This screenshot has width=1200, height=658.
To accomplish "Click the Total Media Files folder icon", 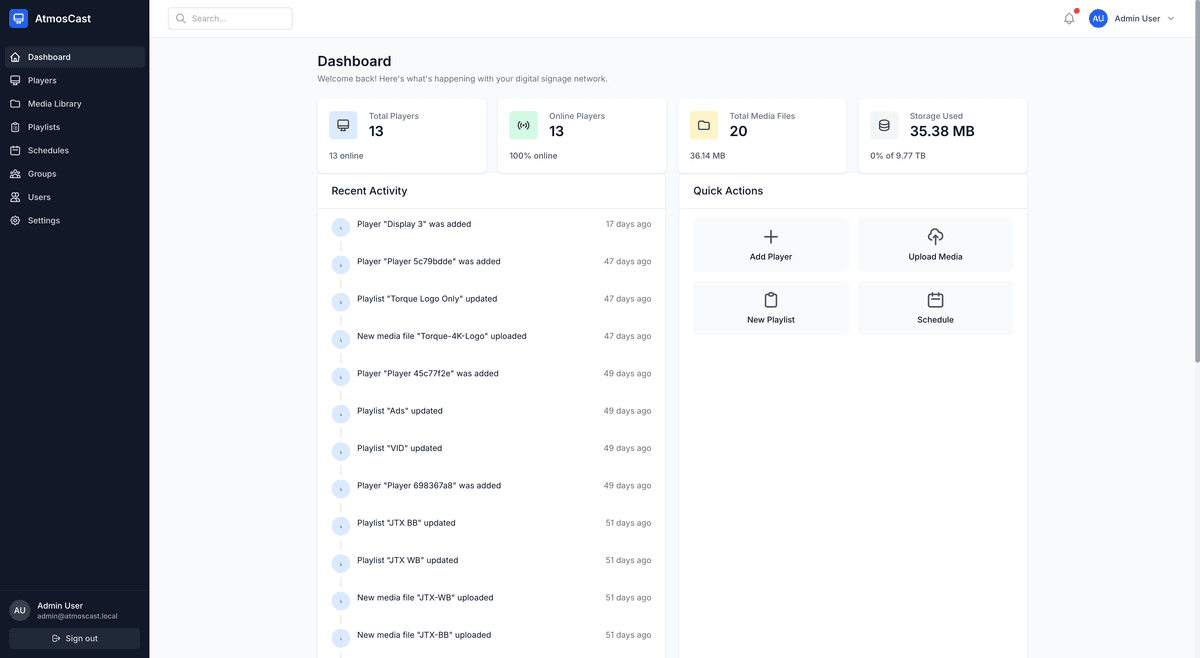I will click(x=703, y=125).
